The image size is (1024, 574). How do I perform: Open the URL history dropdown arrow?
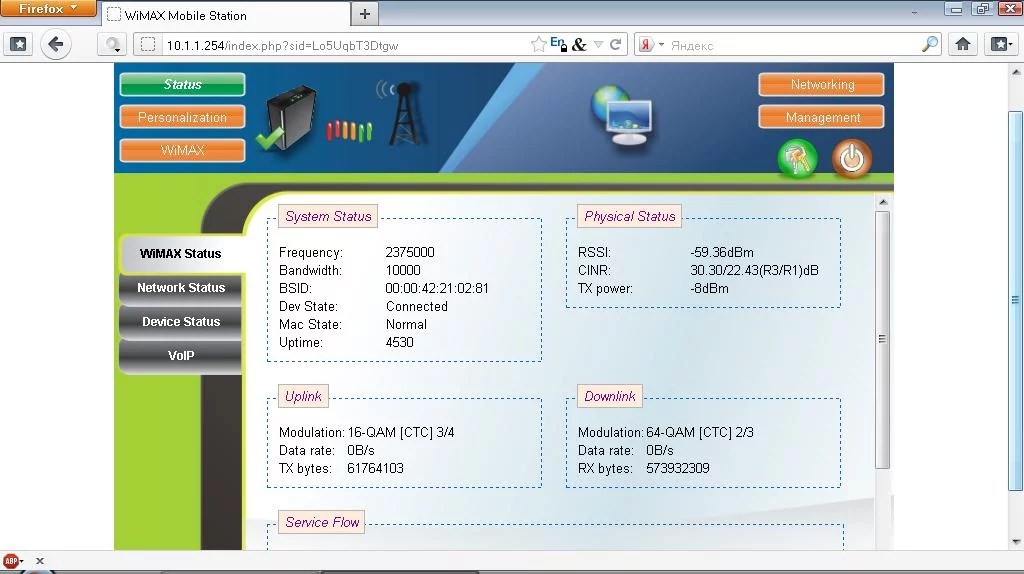(598, 45)
